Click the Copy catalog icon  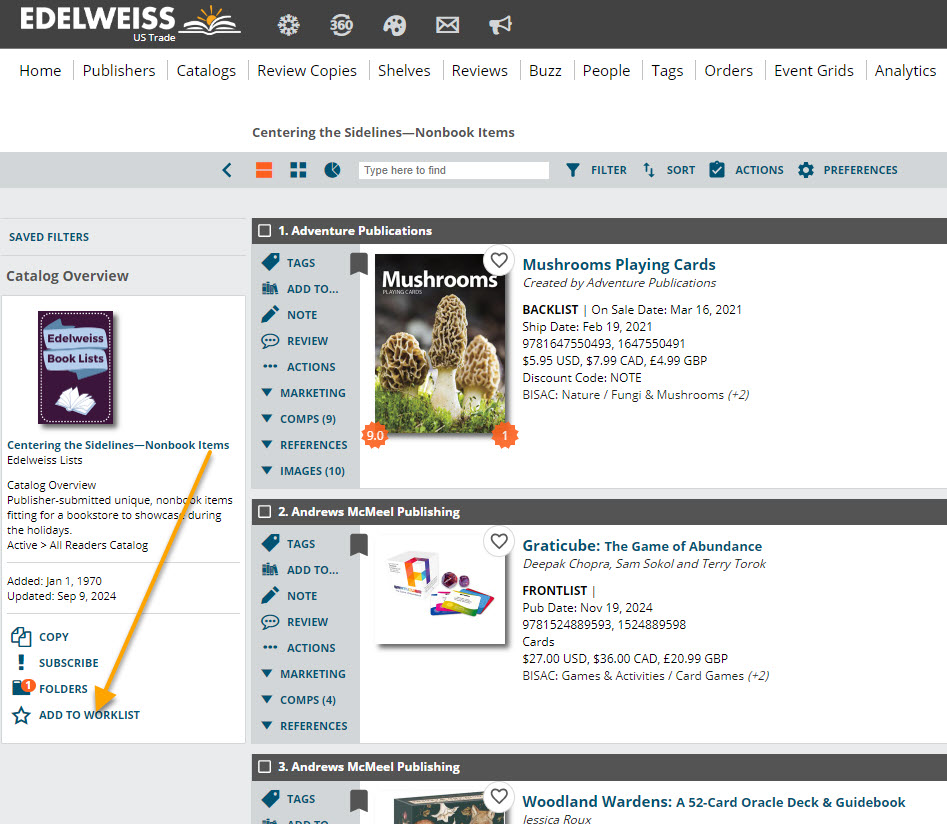click(x=21, y=637)
